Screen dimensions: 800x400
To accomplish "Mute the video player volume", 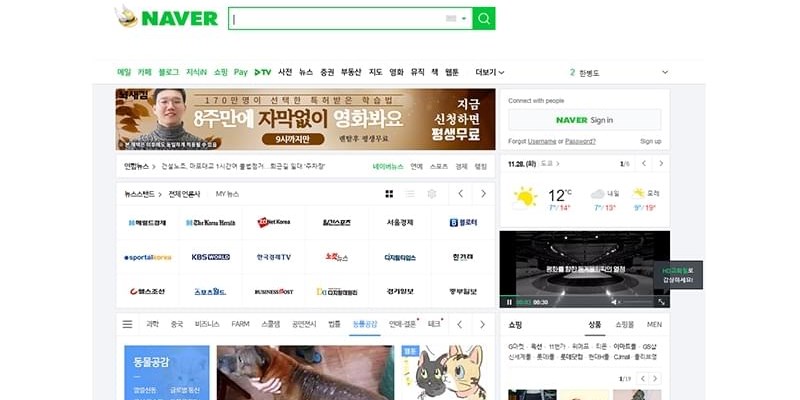I will click(616, 301).
